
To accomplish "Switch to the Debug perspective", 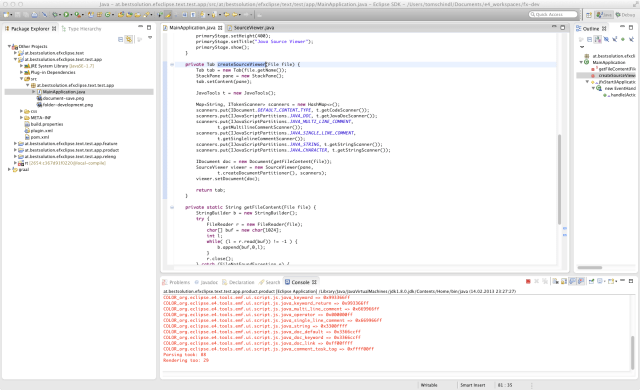I will [x=626, y=15].
